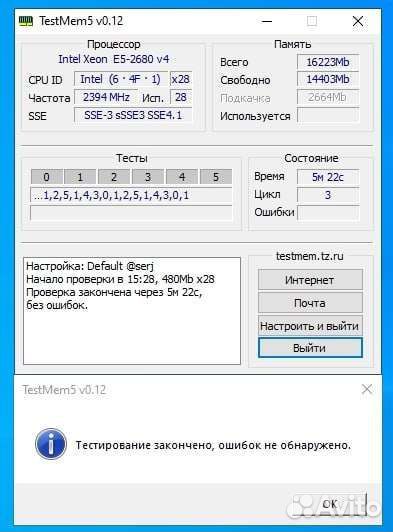Click the Цикл value 3 field

pos(328,195)
